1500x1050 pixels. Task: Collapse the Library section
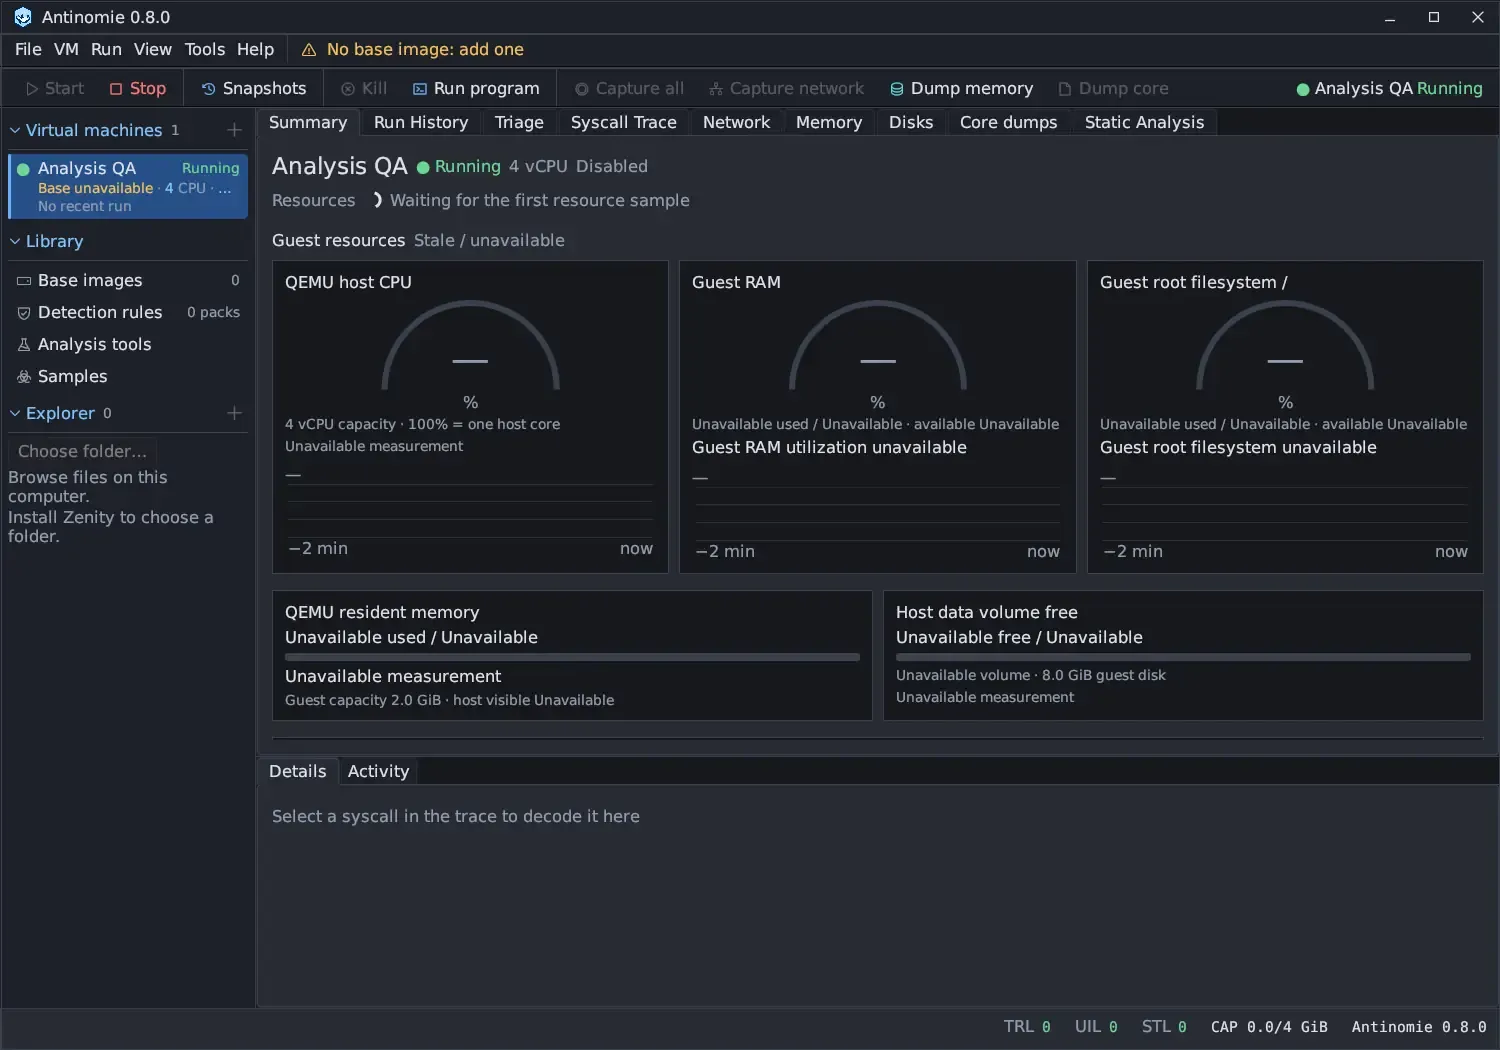tap(15, 241)
